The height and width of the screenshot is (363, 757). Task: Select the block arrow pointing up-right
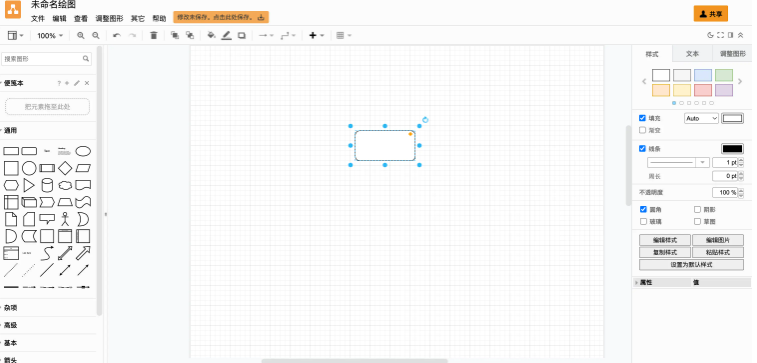click(83, 253)
